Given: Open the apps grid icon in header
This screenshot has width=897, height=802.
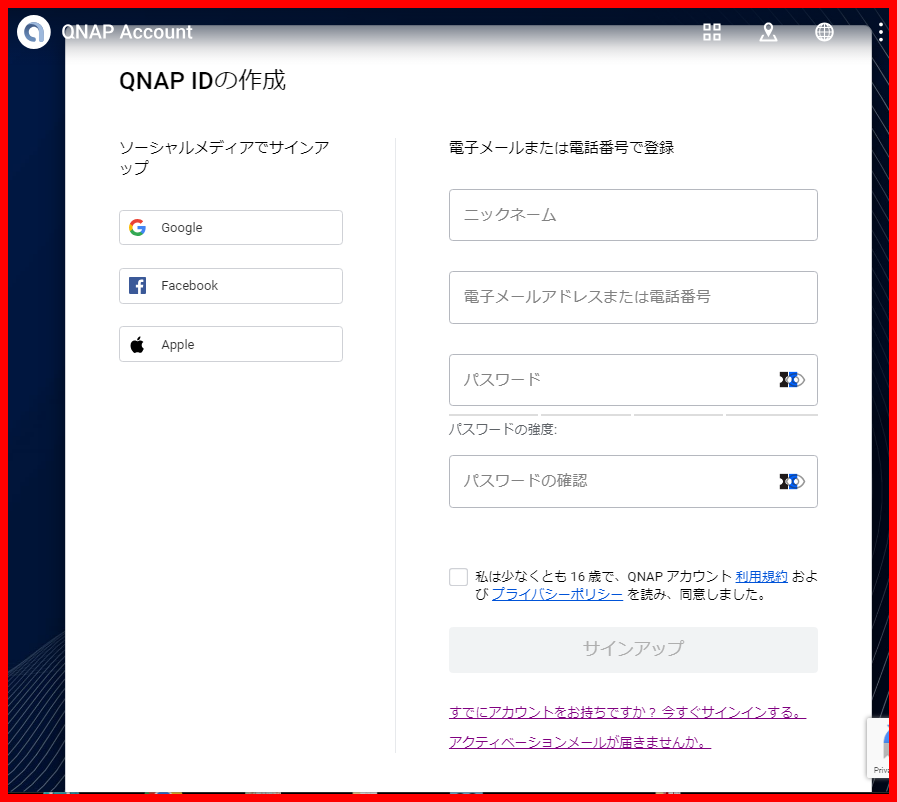Looking at the screenshot, I should pyautogui.click(x=712, y=32).
